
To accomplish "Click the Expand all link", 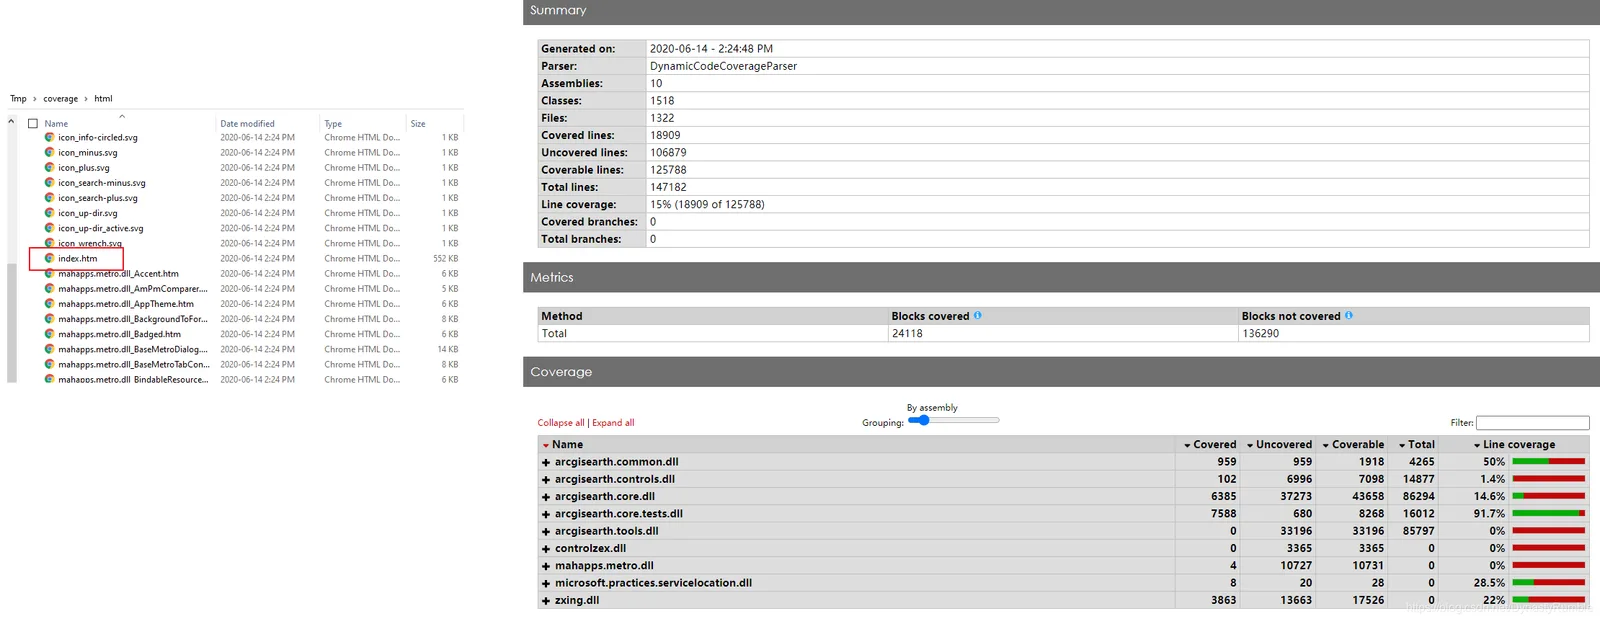I will tap(613, 423).
